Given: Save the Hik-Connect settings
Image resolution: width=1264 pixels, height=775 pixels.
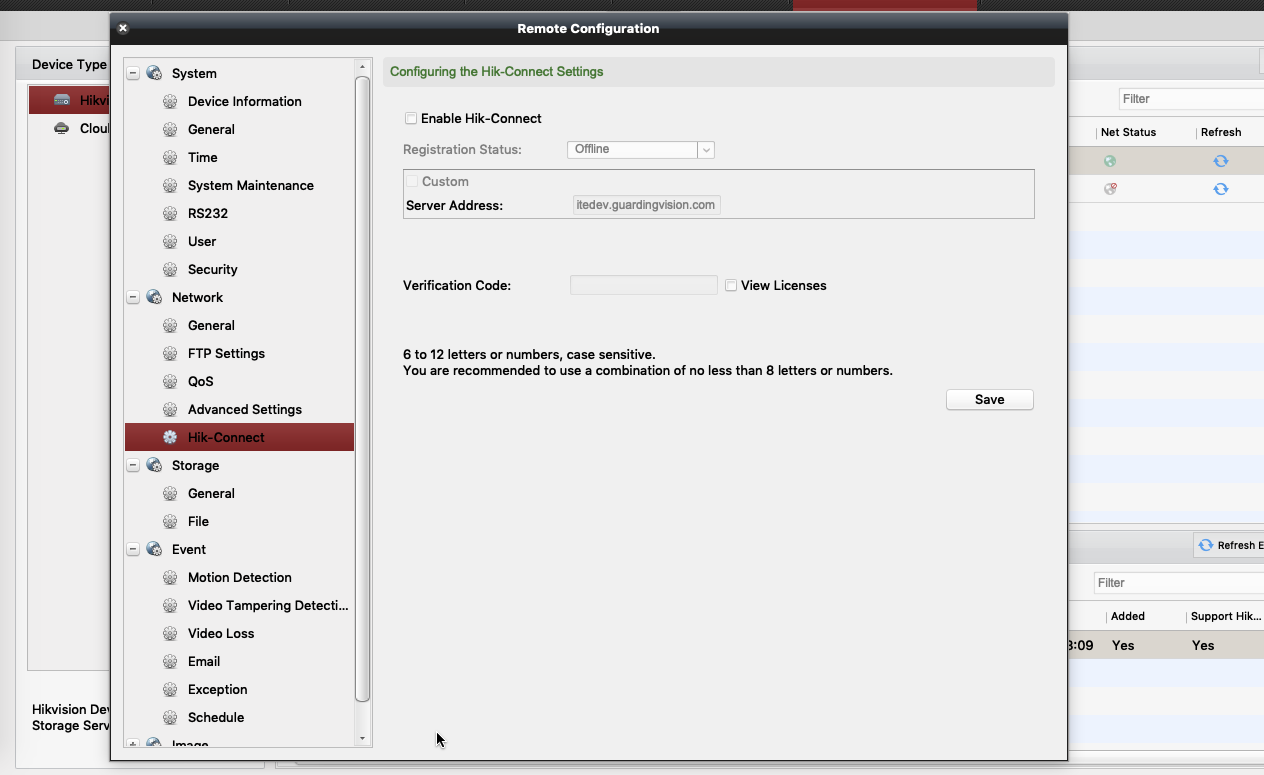Looking at the screenshot, I should coord(989,399).
